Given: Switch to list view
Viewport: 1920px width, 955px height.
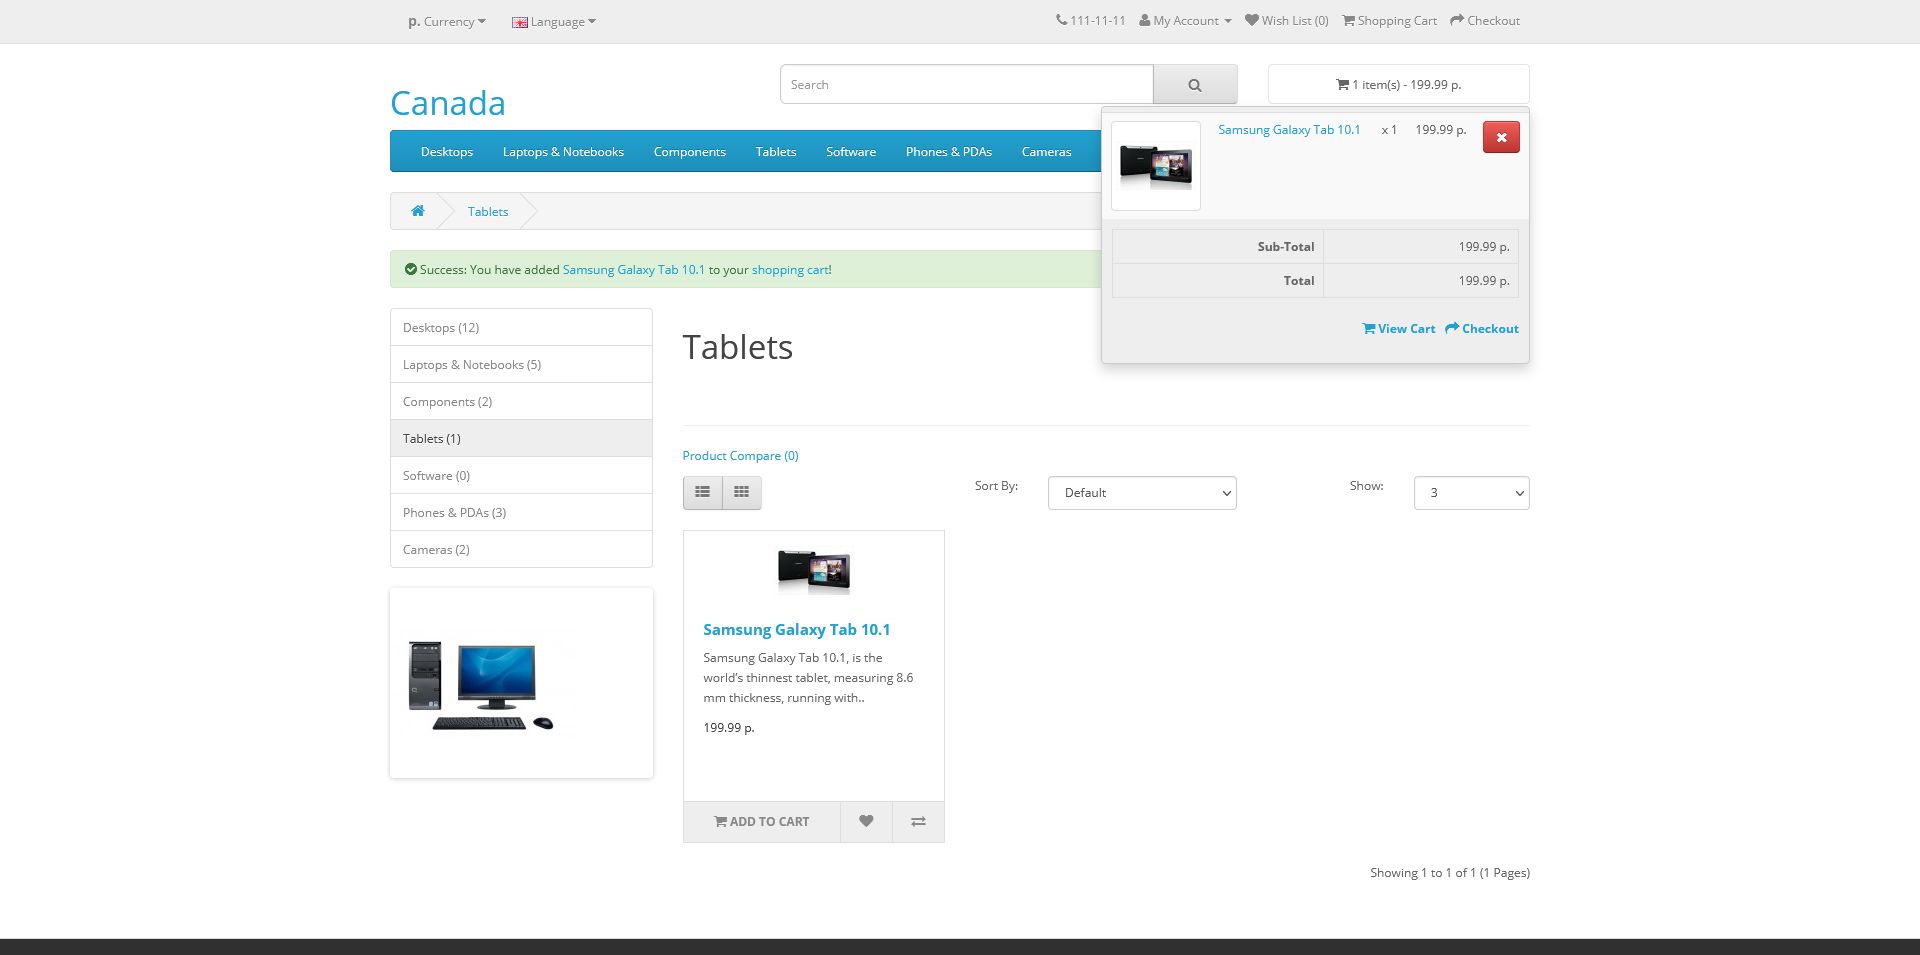Looking at the screenshot, I should (x=703, y=492).
